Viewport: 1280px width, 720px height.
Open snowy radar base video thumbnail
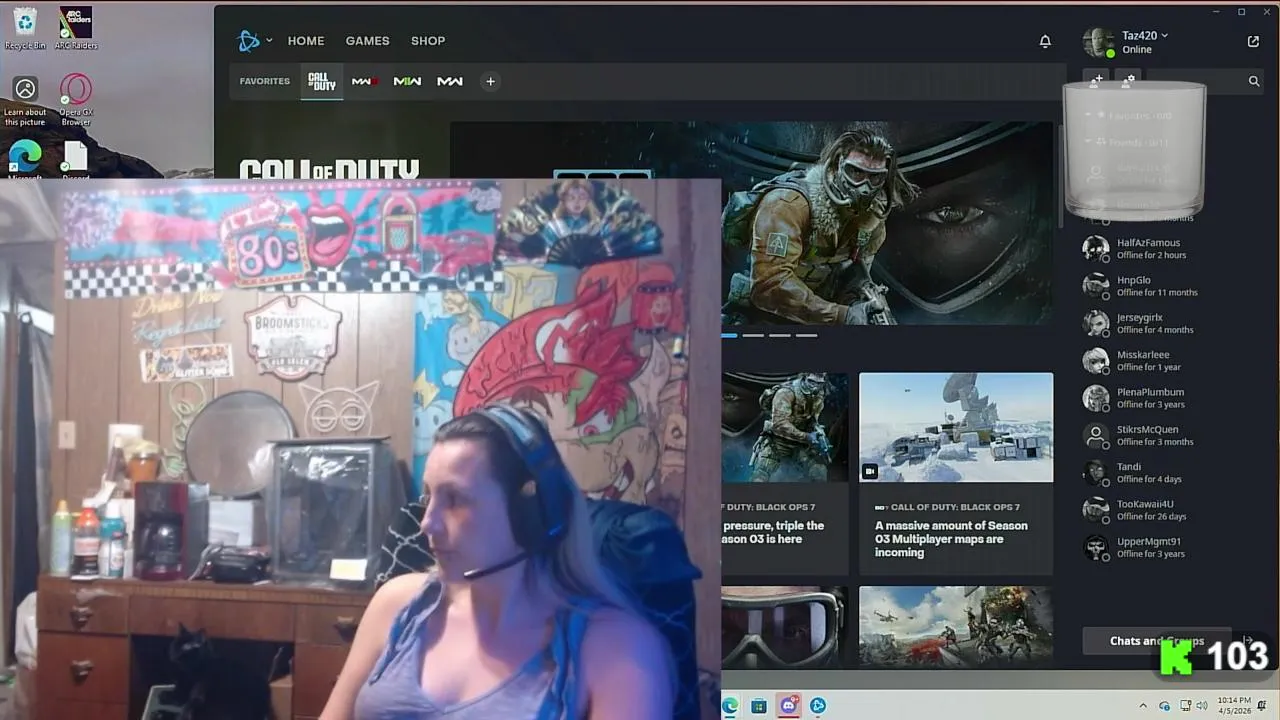click(x=956, y=427)
